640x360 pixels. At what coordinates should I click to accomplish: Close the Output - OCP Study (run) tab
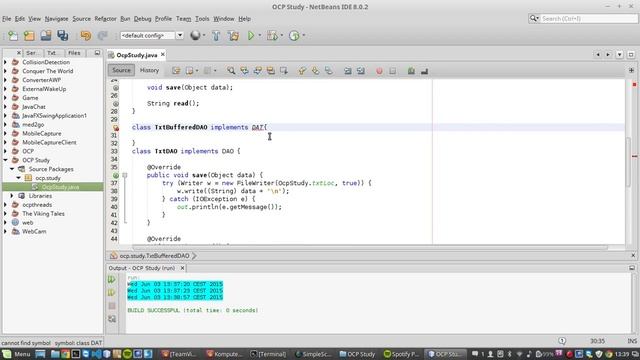click(182, 268)
